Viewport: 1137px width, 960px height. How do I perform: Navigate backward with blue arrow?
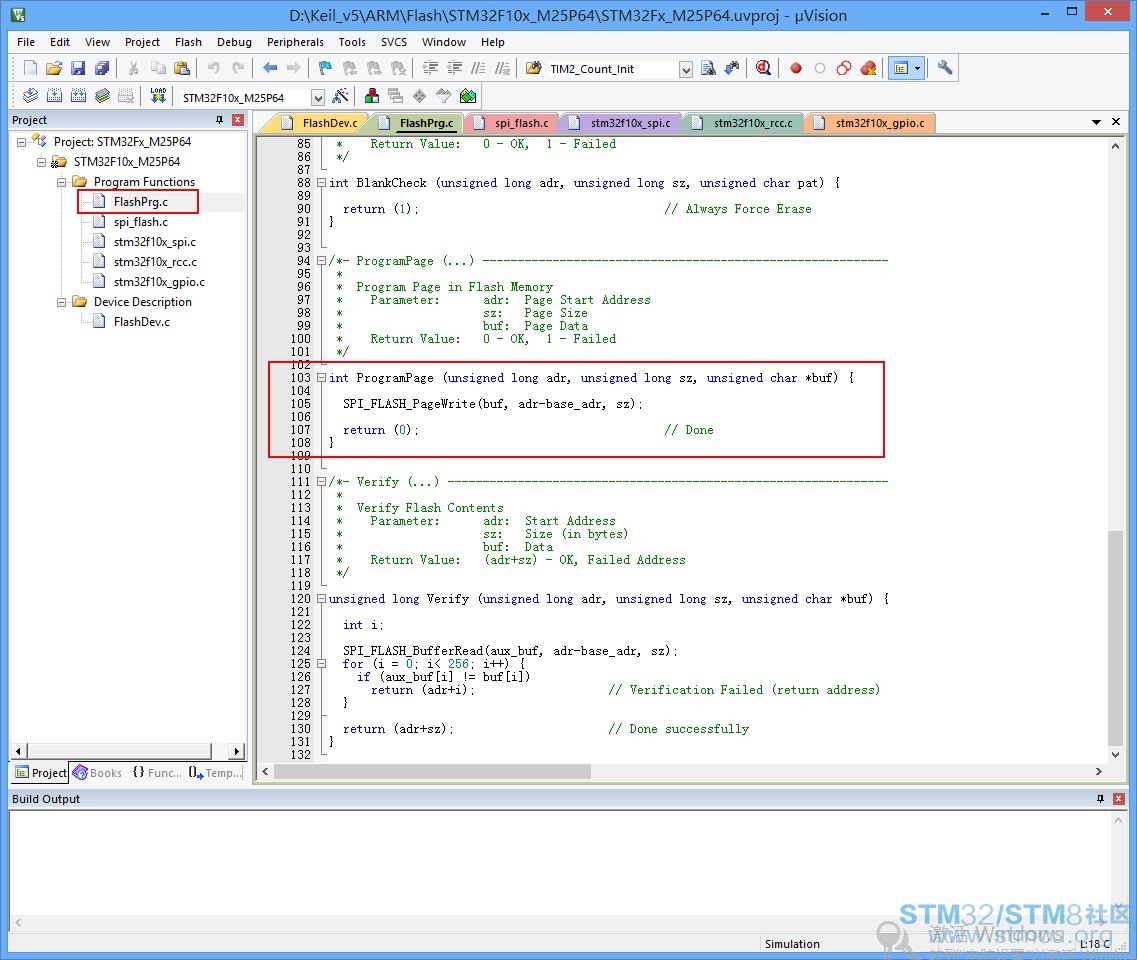[x=270, y=68]
